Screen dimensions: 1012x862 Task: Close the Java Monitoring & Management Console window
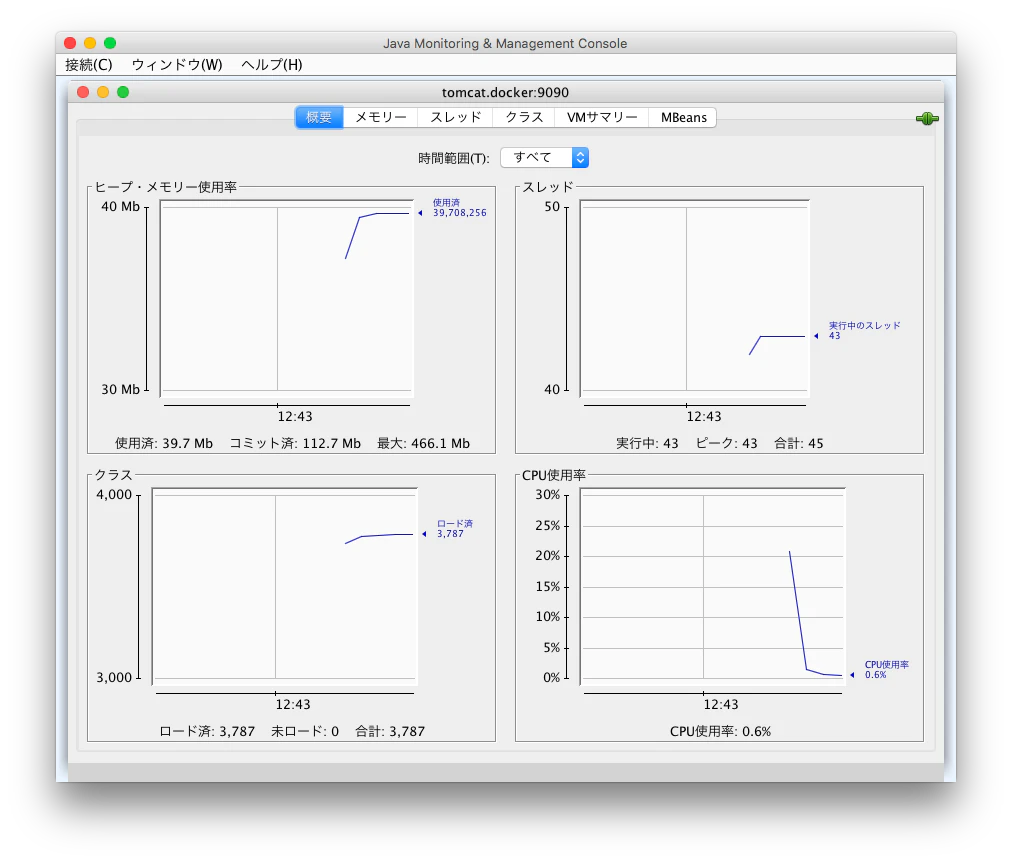(70, 43)
